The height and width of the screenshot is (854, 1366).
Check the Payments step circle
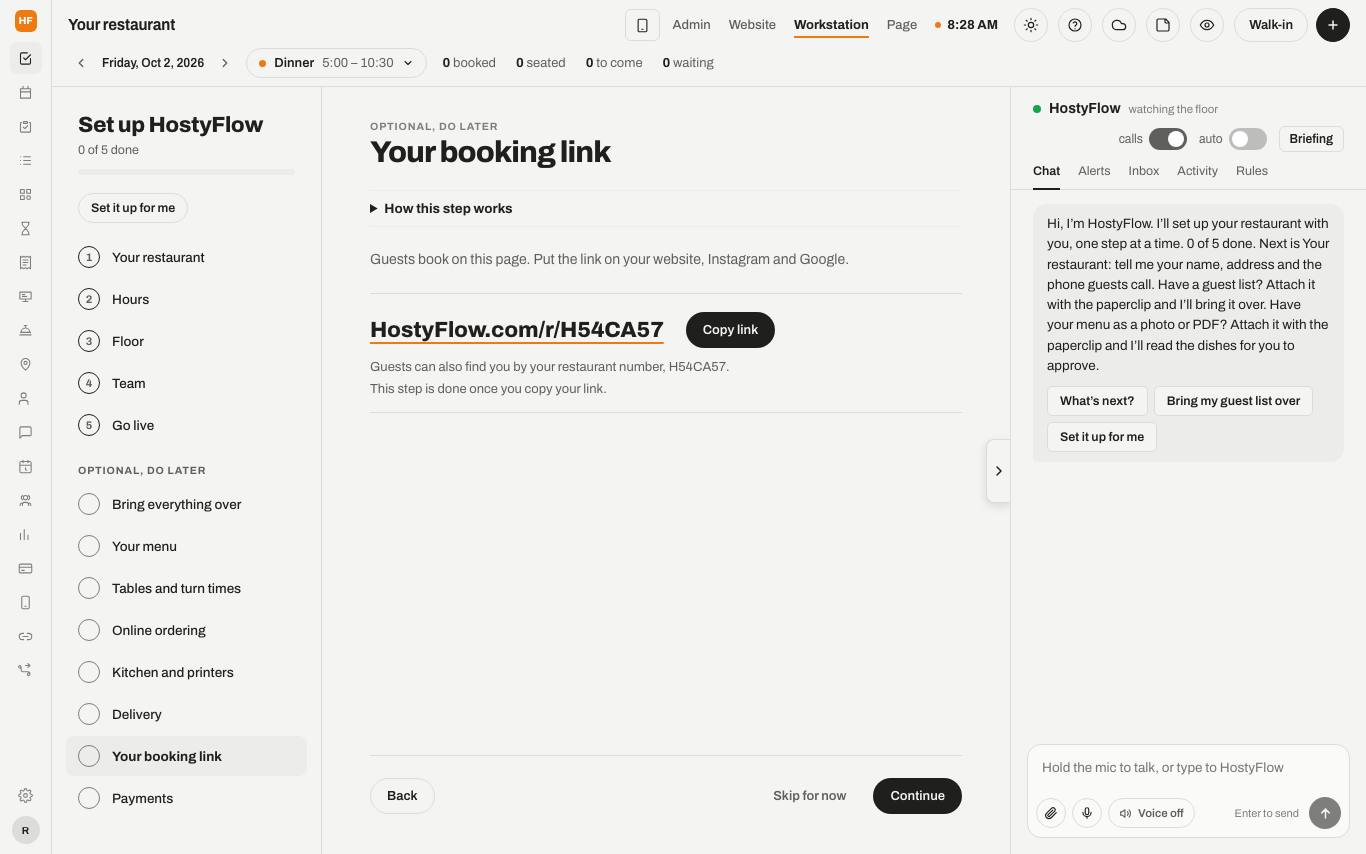(x=89, y=798)
